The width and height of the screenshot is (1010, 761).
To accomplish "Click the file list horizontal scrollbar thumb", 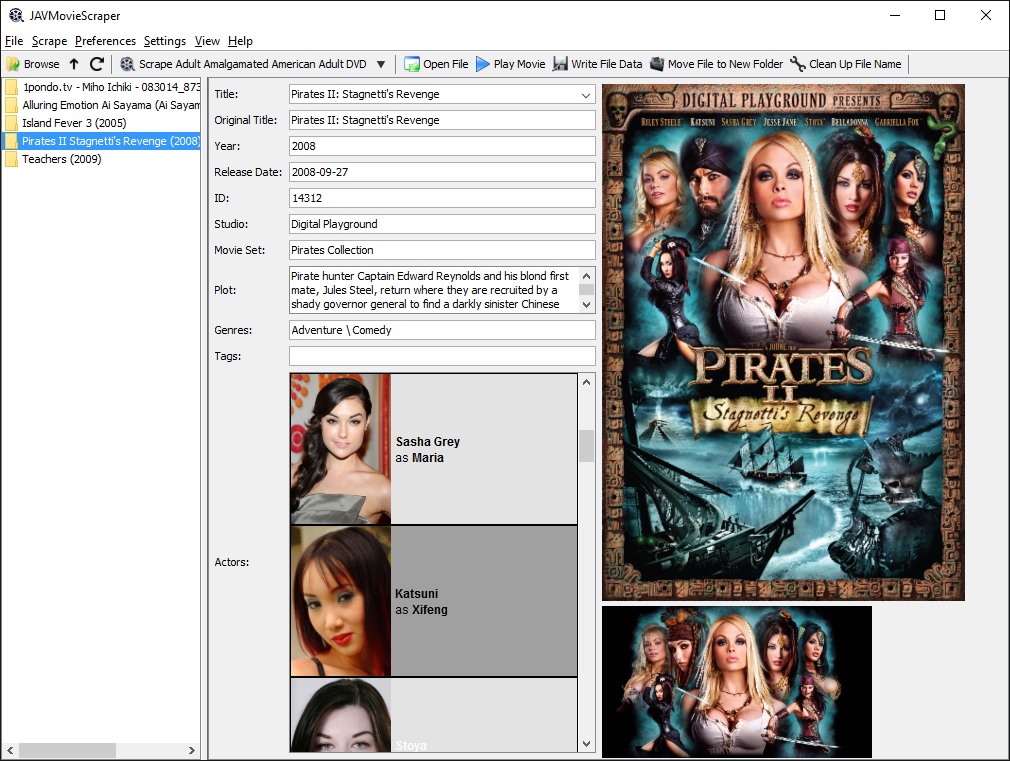I will coord(67,750).
